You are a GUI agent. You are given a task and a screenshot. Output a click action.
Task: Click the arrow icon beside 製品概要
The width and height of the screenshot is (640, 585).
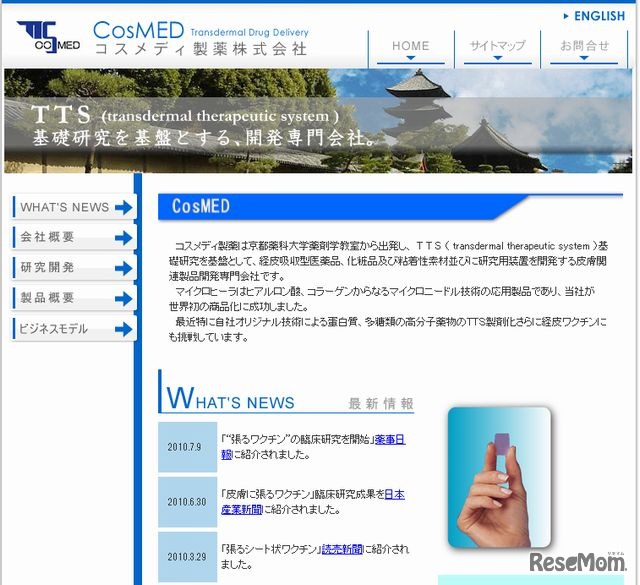[124, 299]
